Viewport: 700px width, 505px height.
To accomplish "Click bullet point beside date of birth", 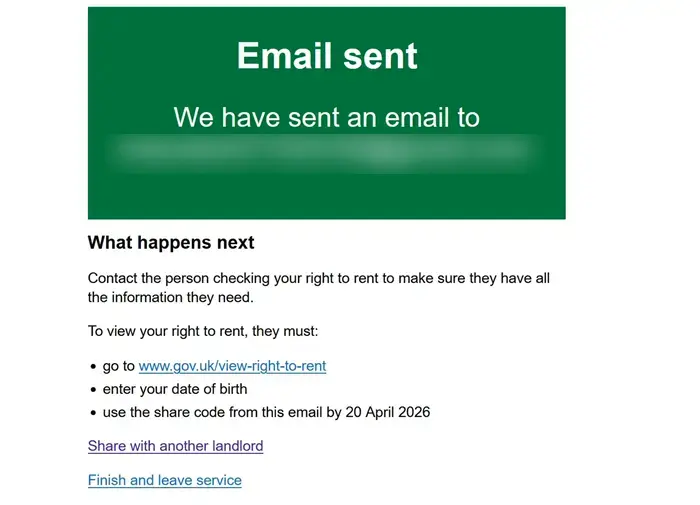I will coord(94,390).
